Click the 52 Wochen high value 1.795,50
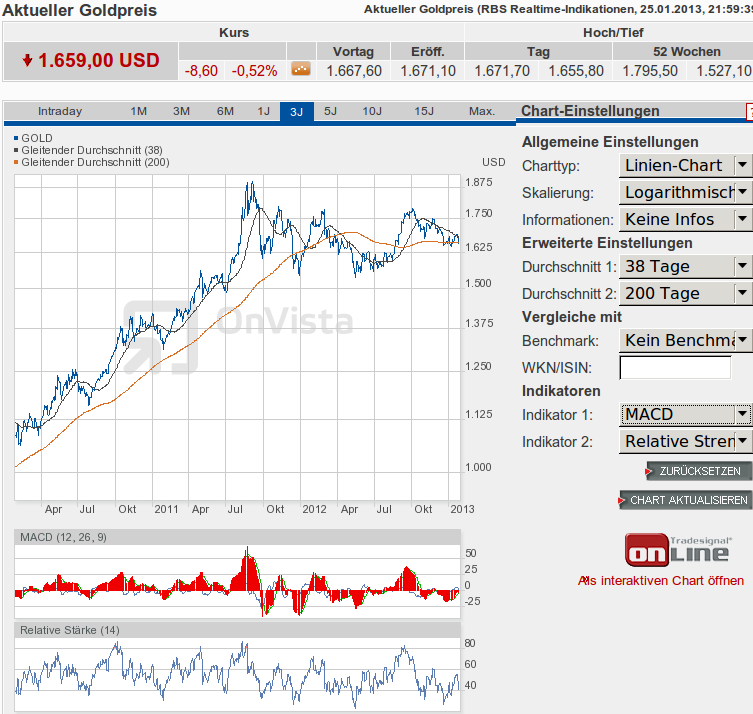 [650, 71]
